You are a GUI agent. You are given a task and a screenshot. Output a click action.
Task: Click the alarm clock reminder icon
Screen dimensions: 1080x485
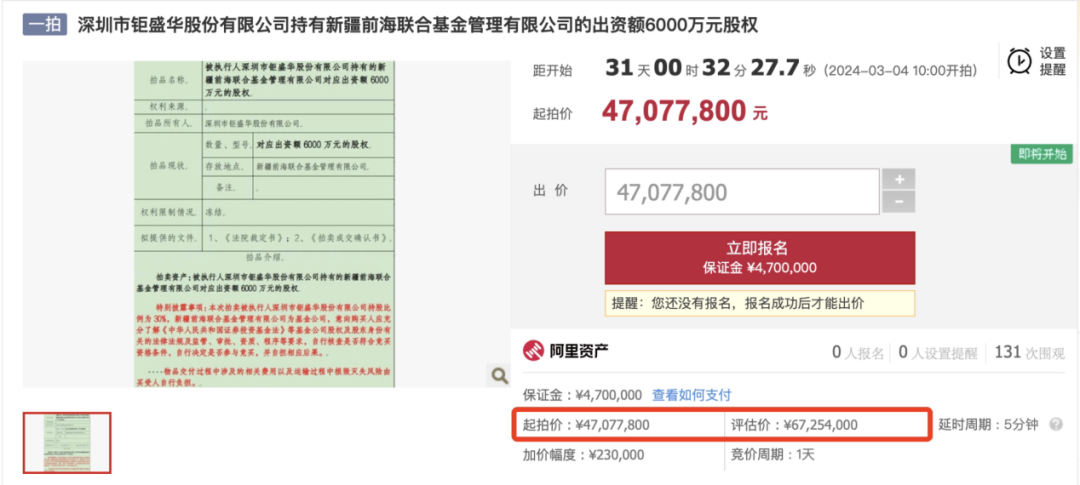click(x=1019, y=61)
